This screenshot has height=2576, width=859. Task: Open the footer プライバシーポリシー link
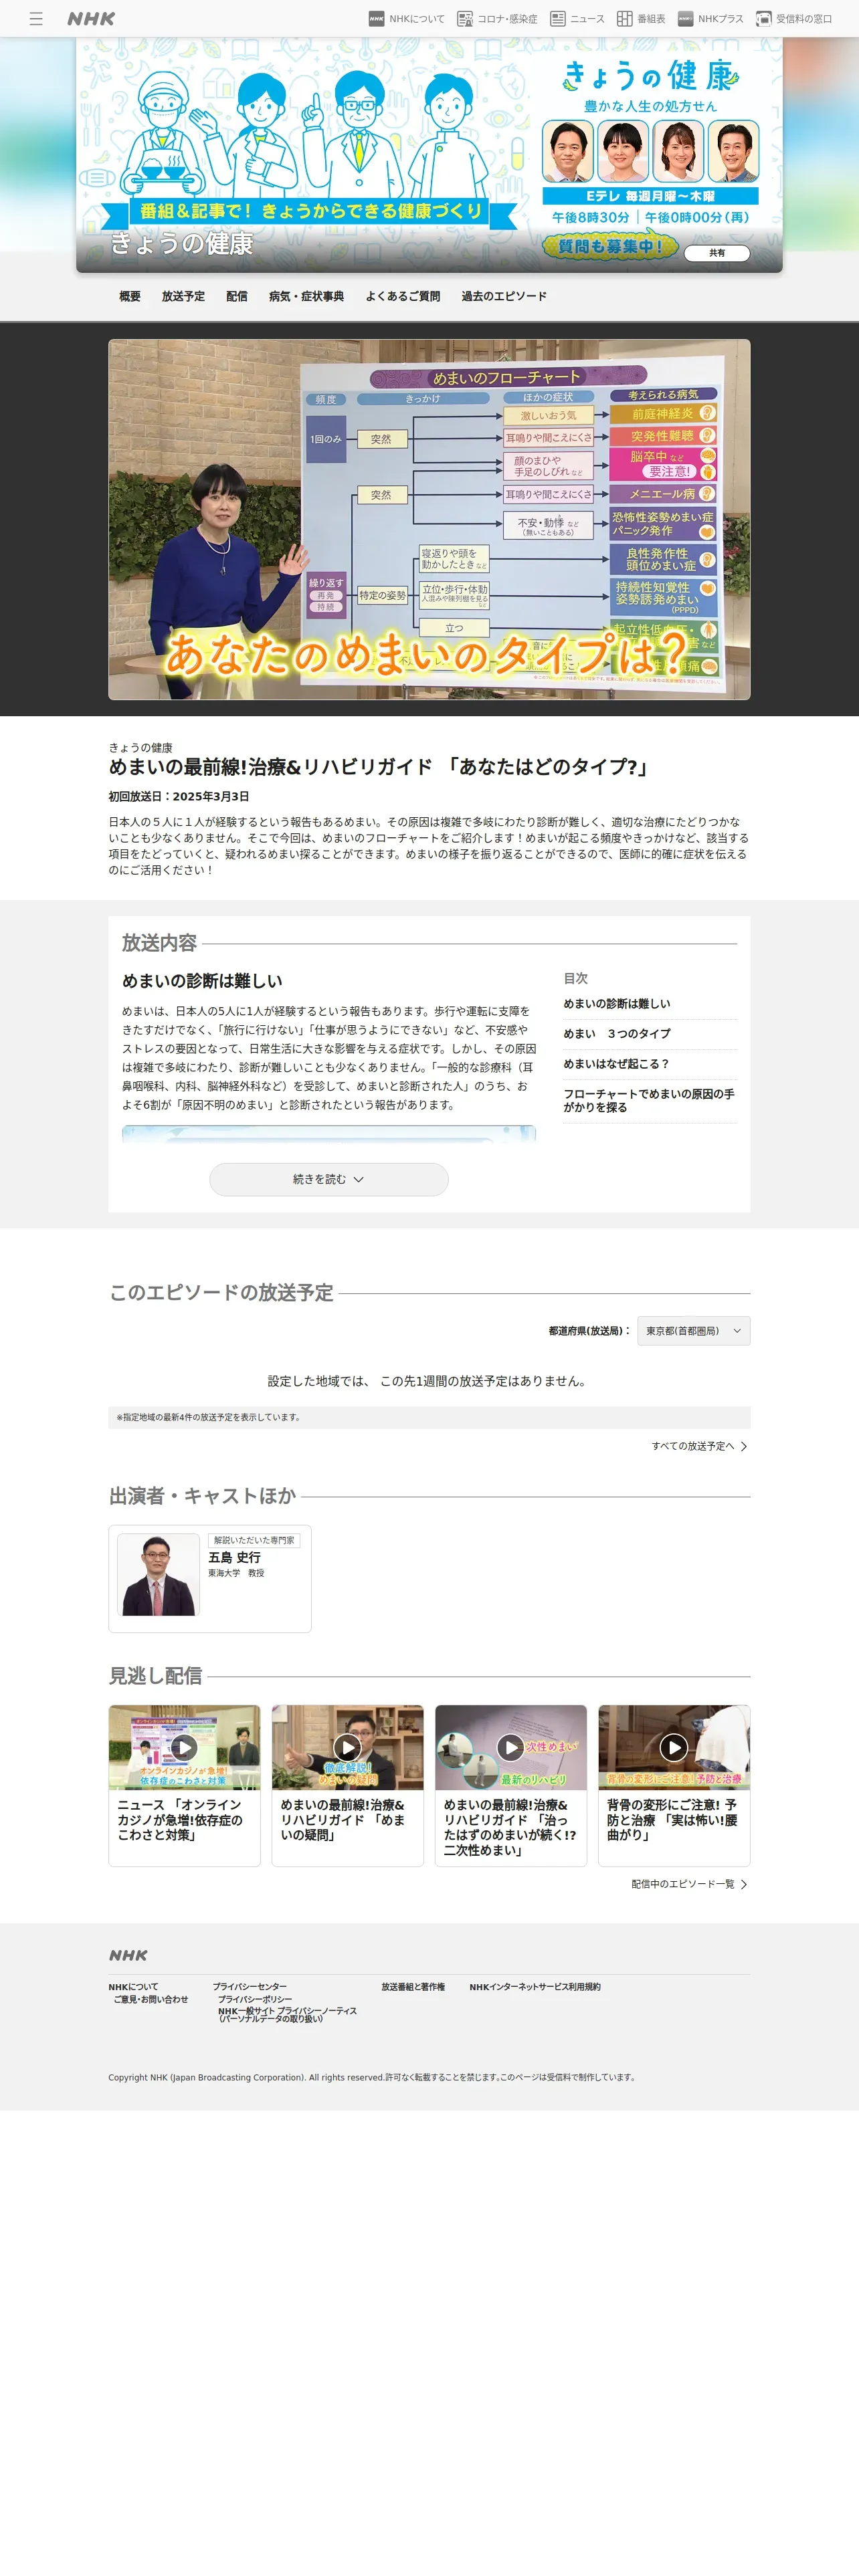click(255, 2000)
